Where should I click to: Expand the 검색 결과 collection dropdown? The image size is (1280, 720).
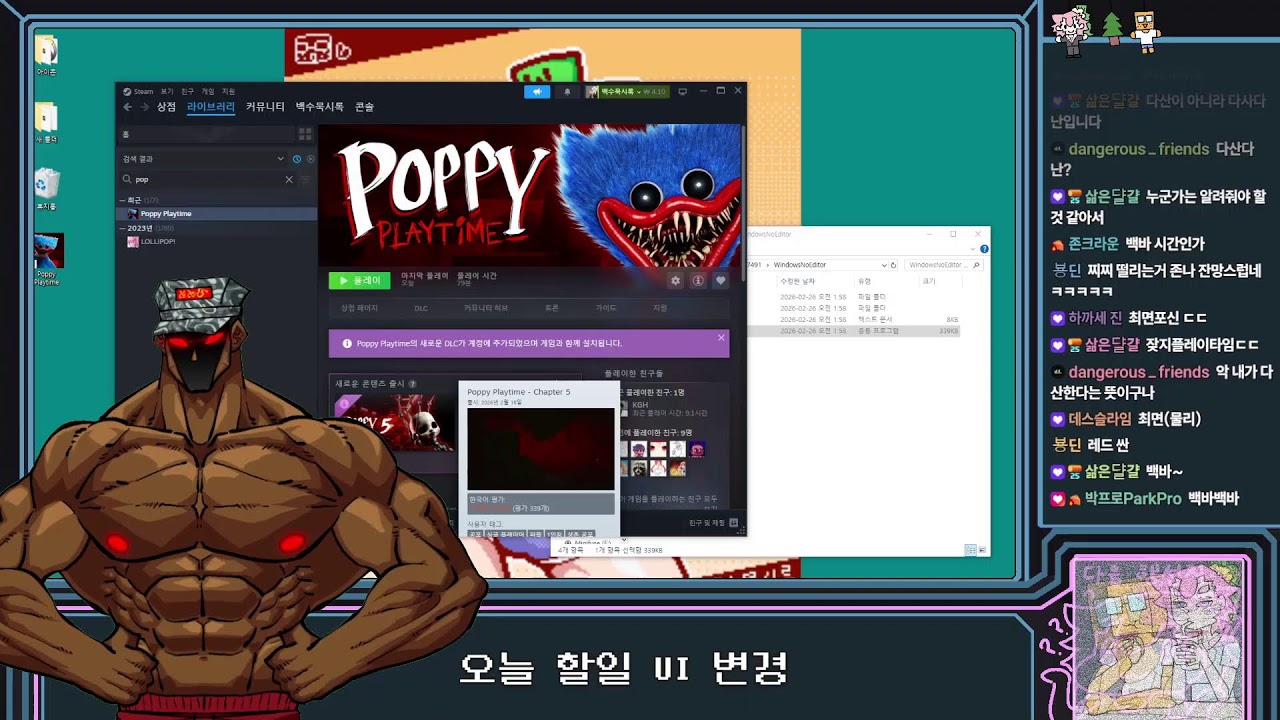(x=281, y=159)
